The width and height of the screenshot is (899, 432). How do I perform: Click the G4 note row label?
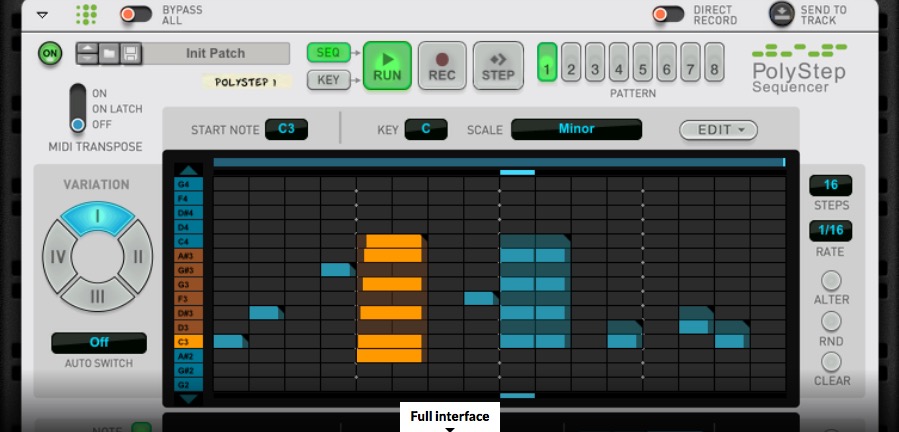[189, 184]
